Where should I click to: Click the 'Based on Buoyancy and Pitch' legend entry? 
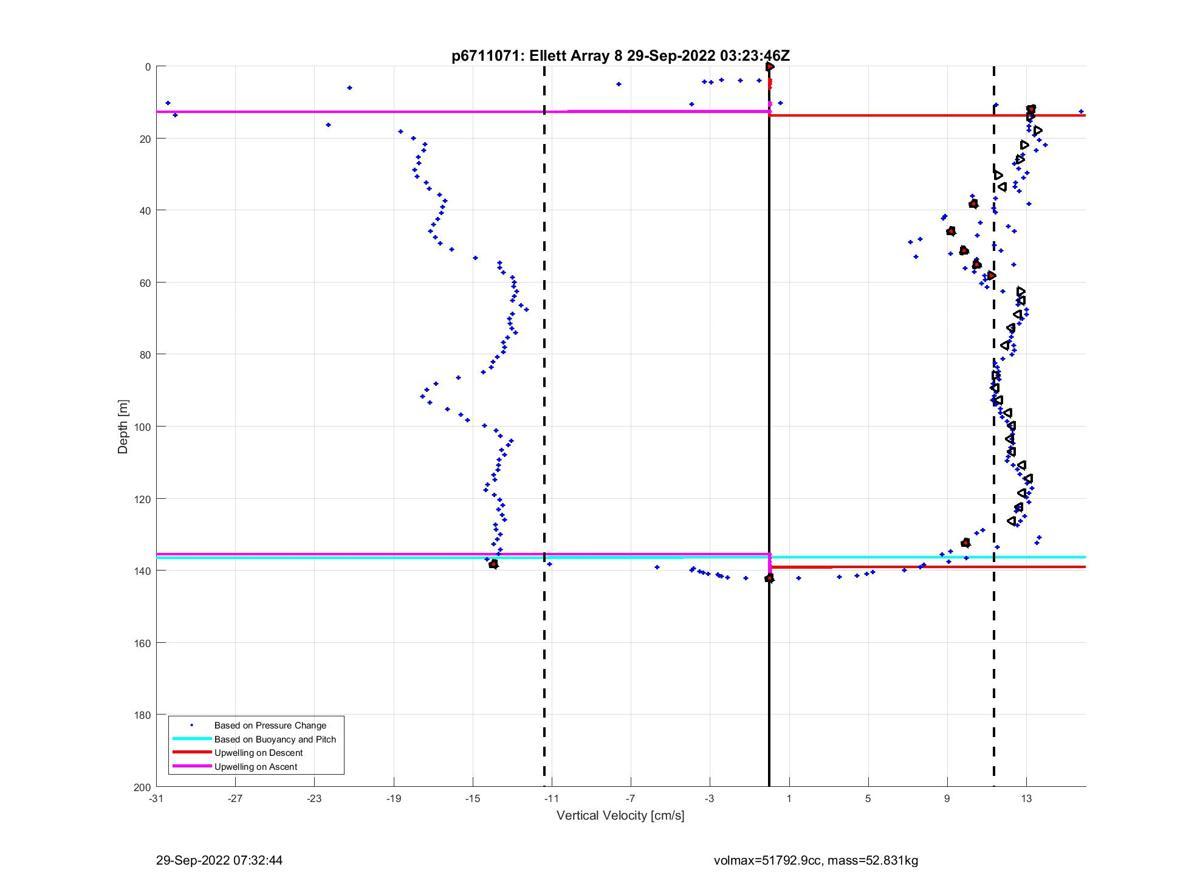275,739
